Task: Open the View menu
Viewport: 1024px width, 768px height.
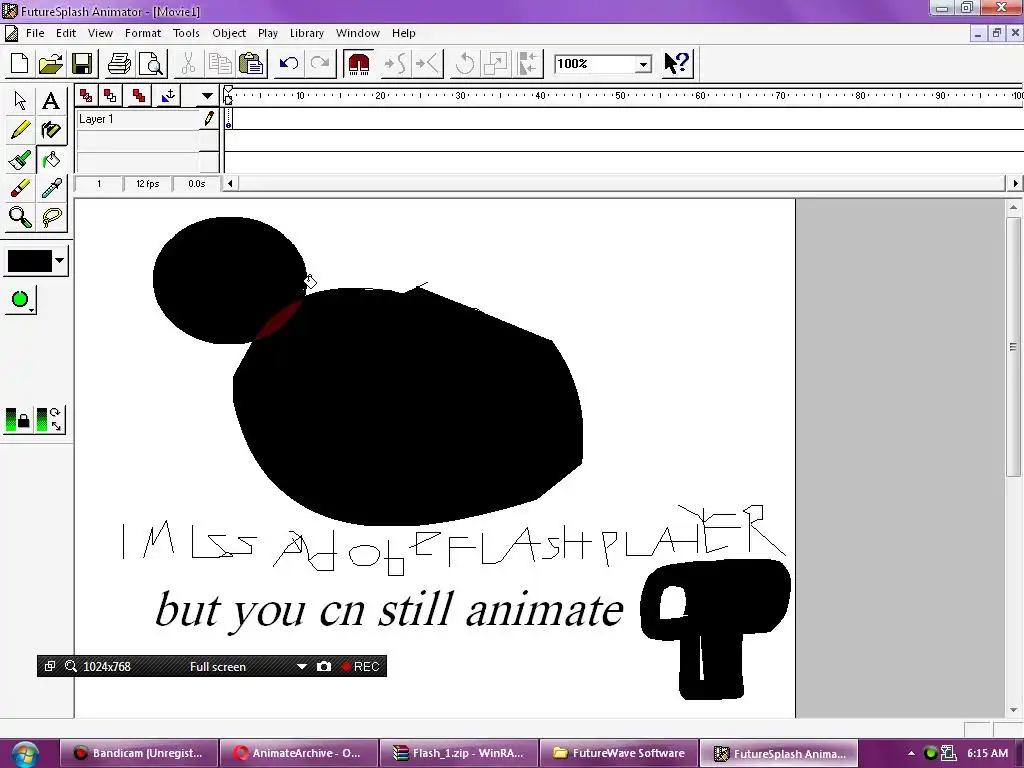Action: tap(100, 33)
